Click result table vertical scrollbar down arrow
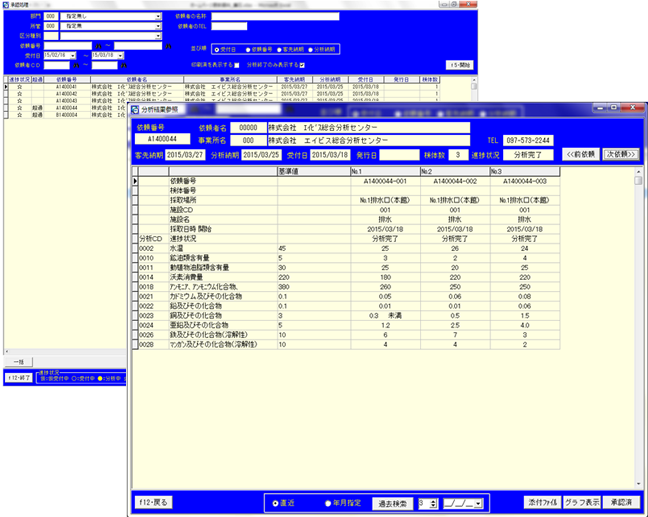Image resolution: width=648 pixels, height=517 pixels. click(x=639, y=484)
